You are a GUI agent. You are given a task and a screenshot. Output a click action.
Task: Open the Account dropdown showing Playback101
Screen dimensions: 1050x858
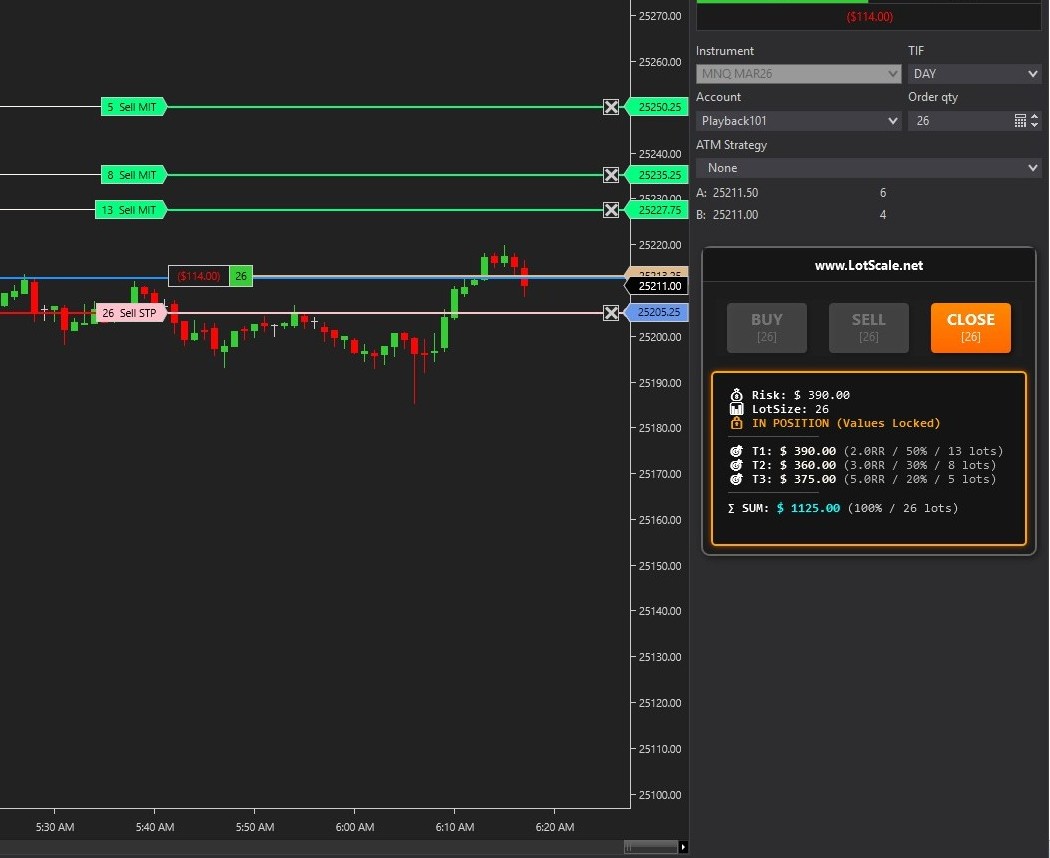coord(798,120)
